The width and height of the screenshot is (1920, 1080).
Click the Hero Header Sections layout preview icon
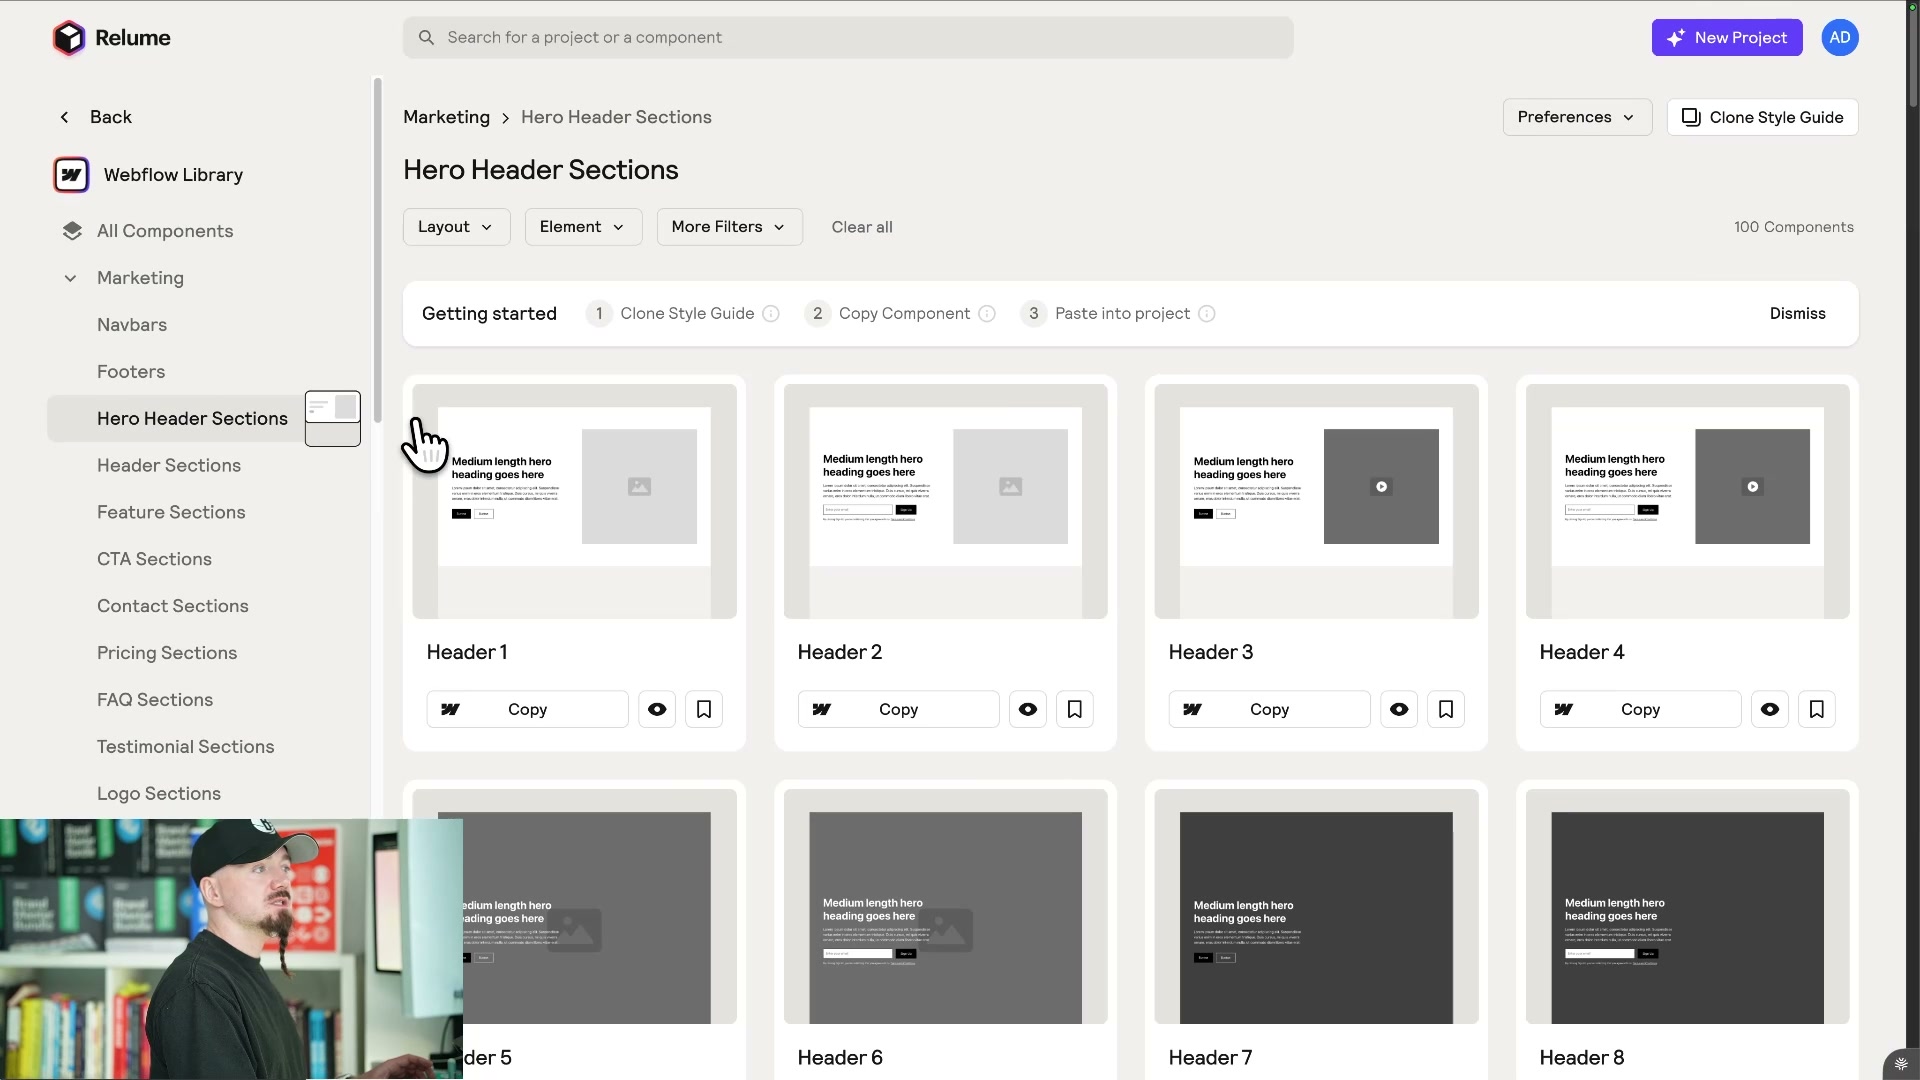tap(333, 418)
